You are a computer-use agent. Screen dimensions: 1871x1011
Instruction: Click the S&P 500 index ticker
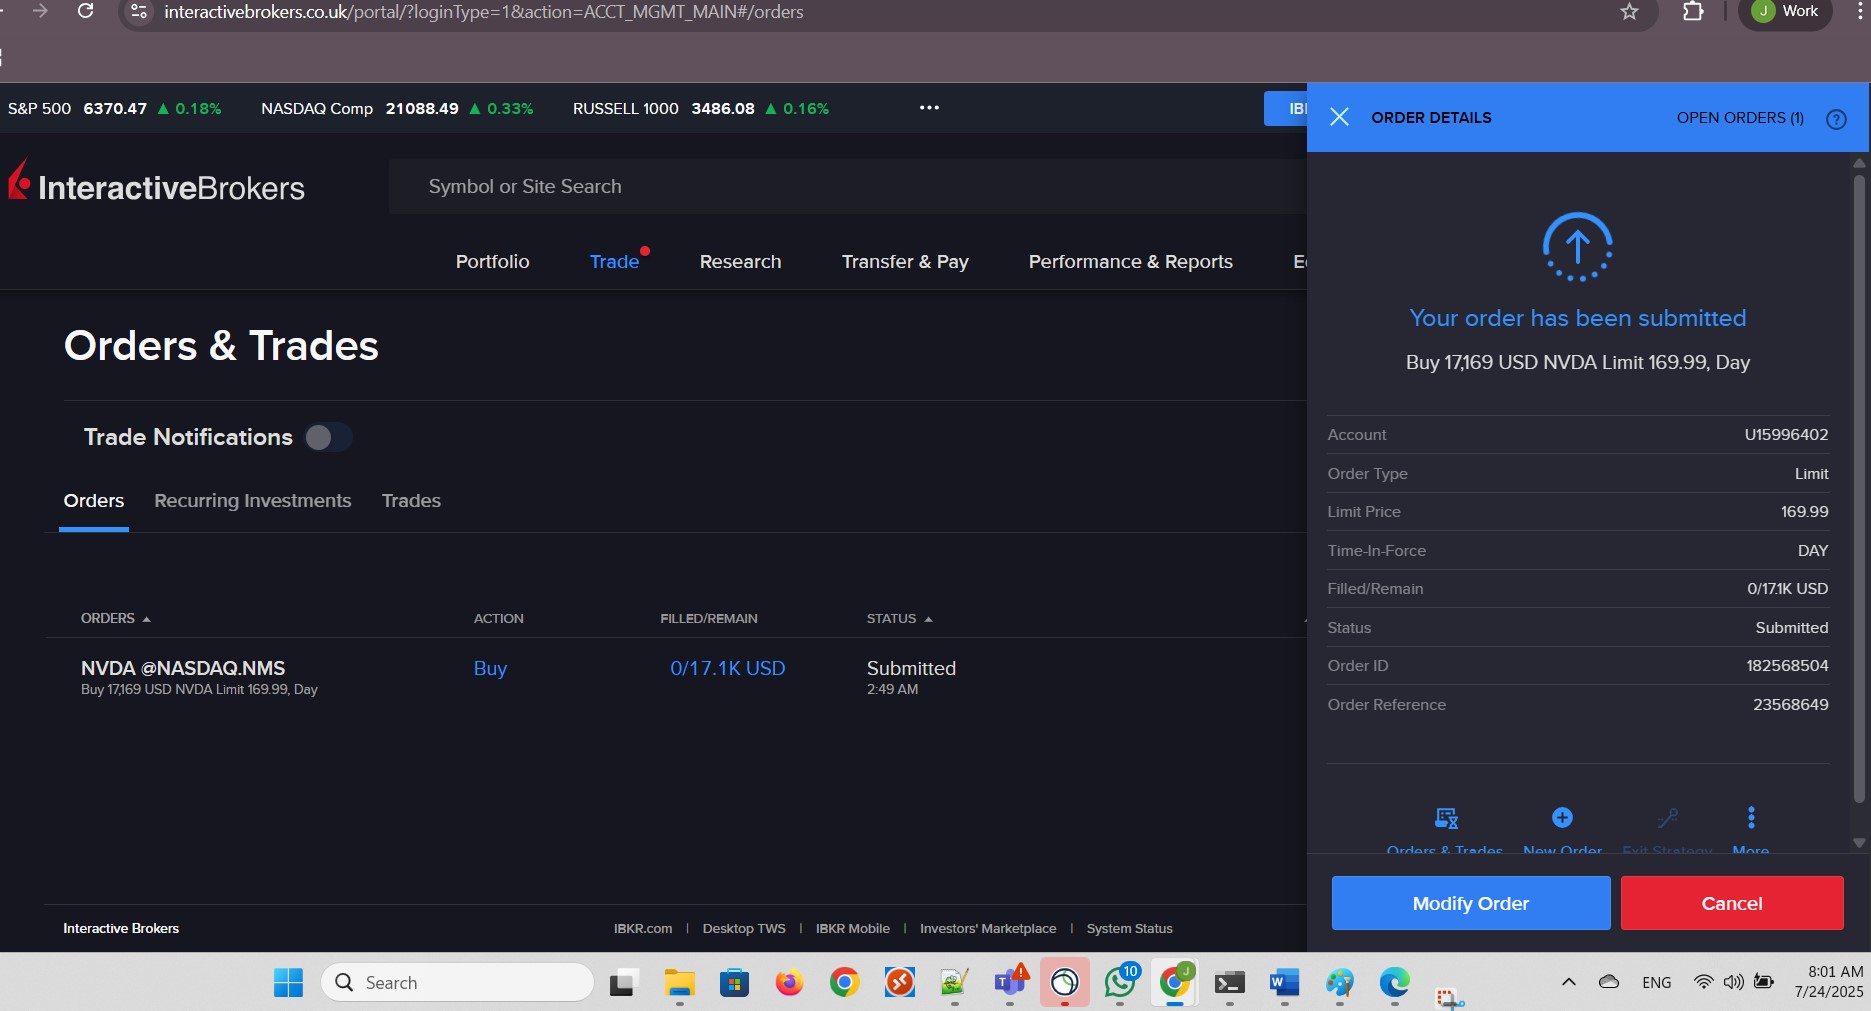coord(114,108)
